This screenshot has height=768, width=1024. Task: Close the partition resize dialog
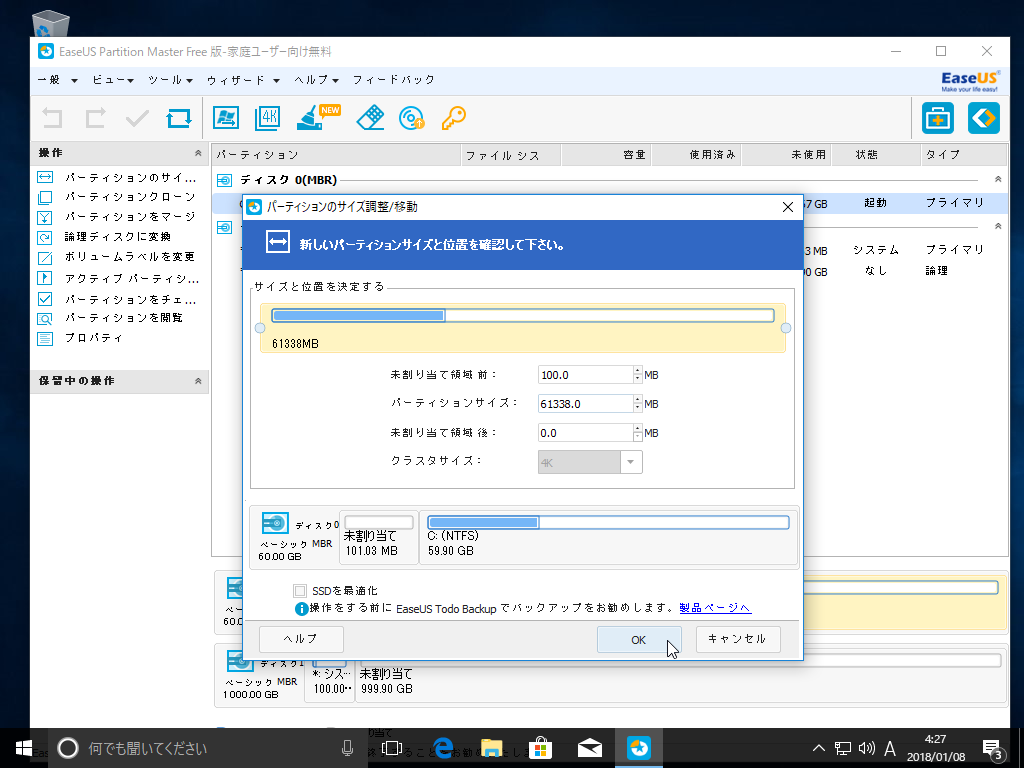click(x=788, y=207)
